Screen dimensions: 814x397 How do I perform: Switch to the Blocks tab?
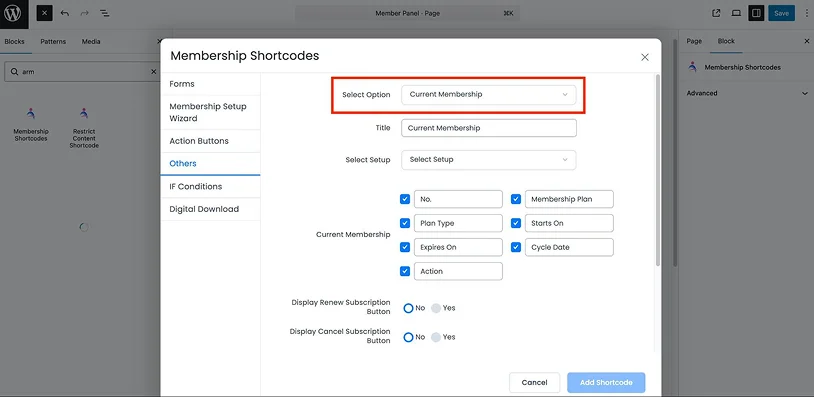[x=15, y=42]
